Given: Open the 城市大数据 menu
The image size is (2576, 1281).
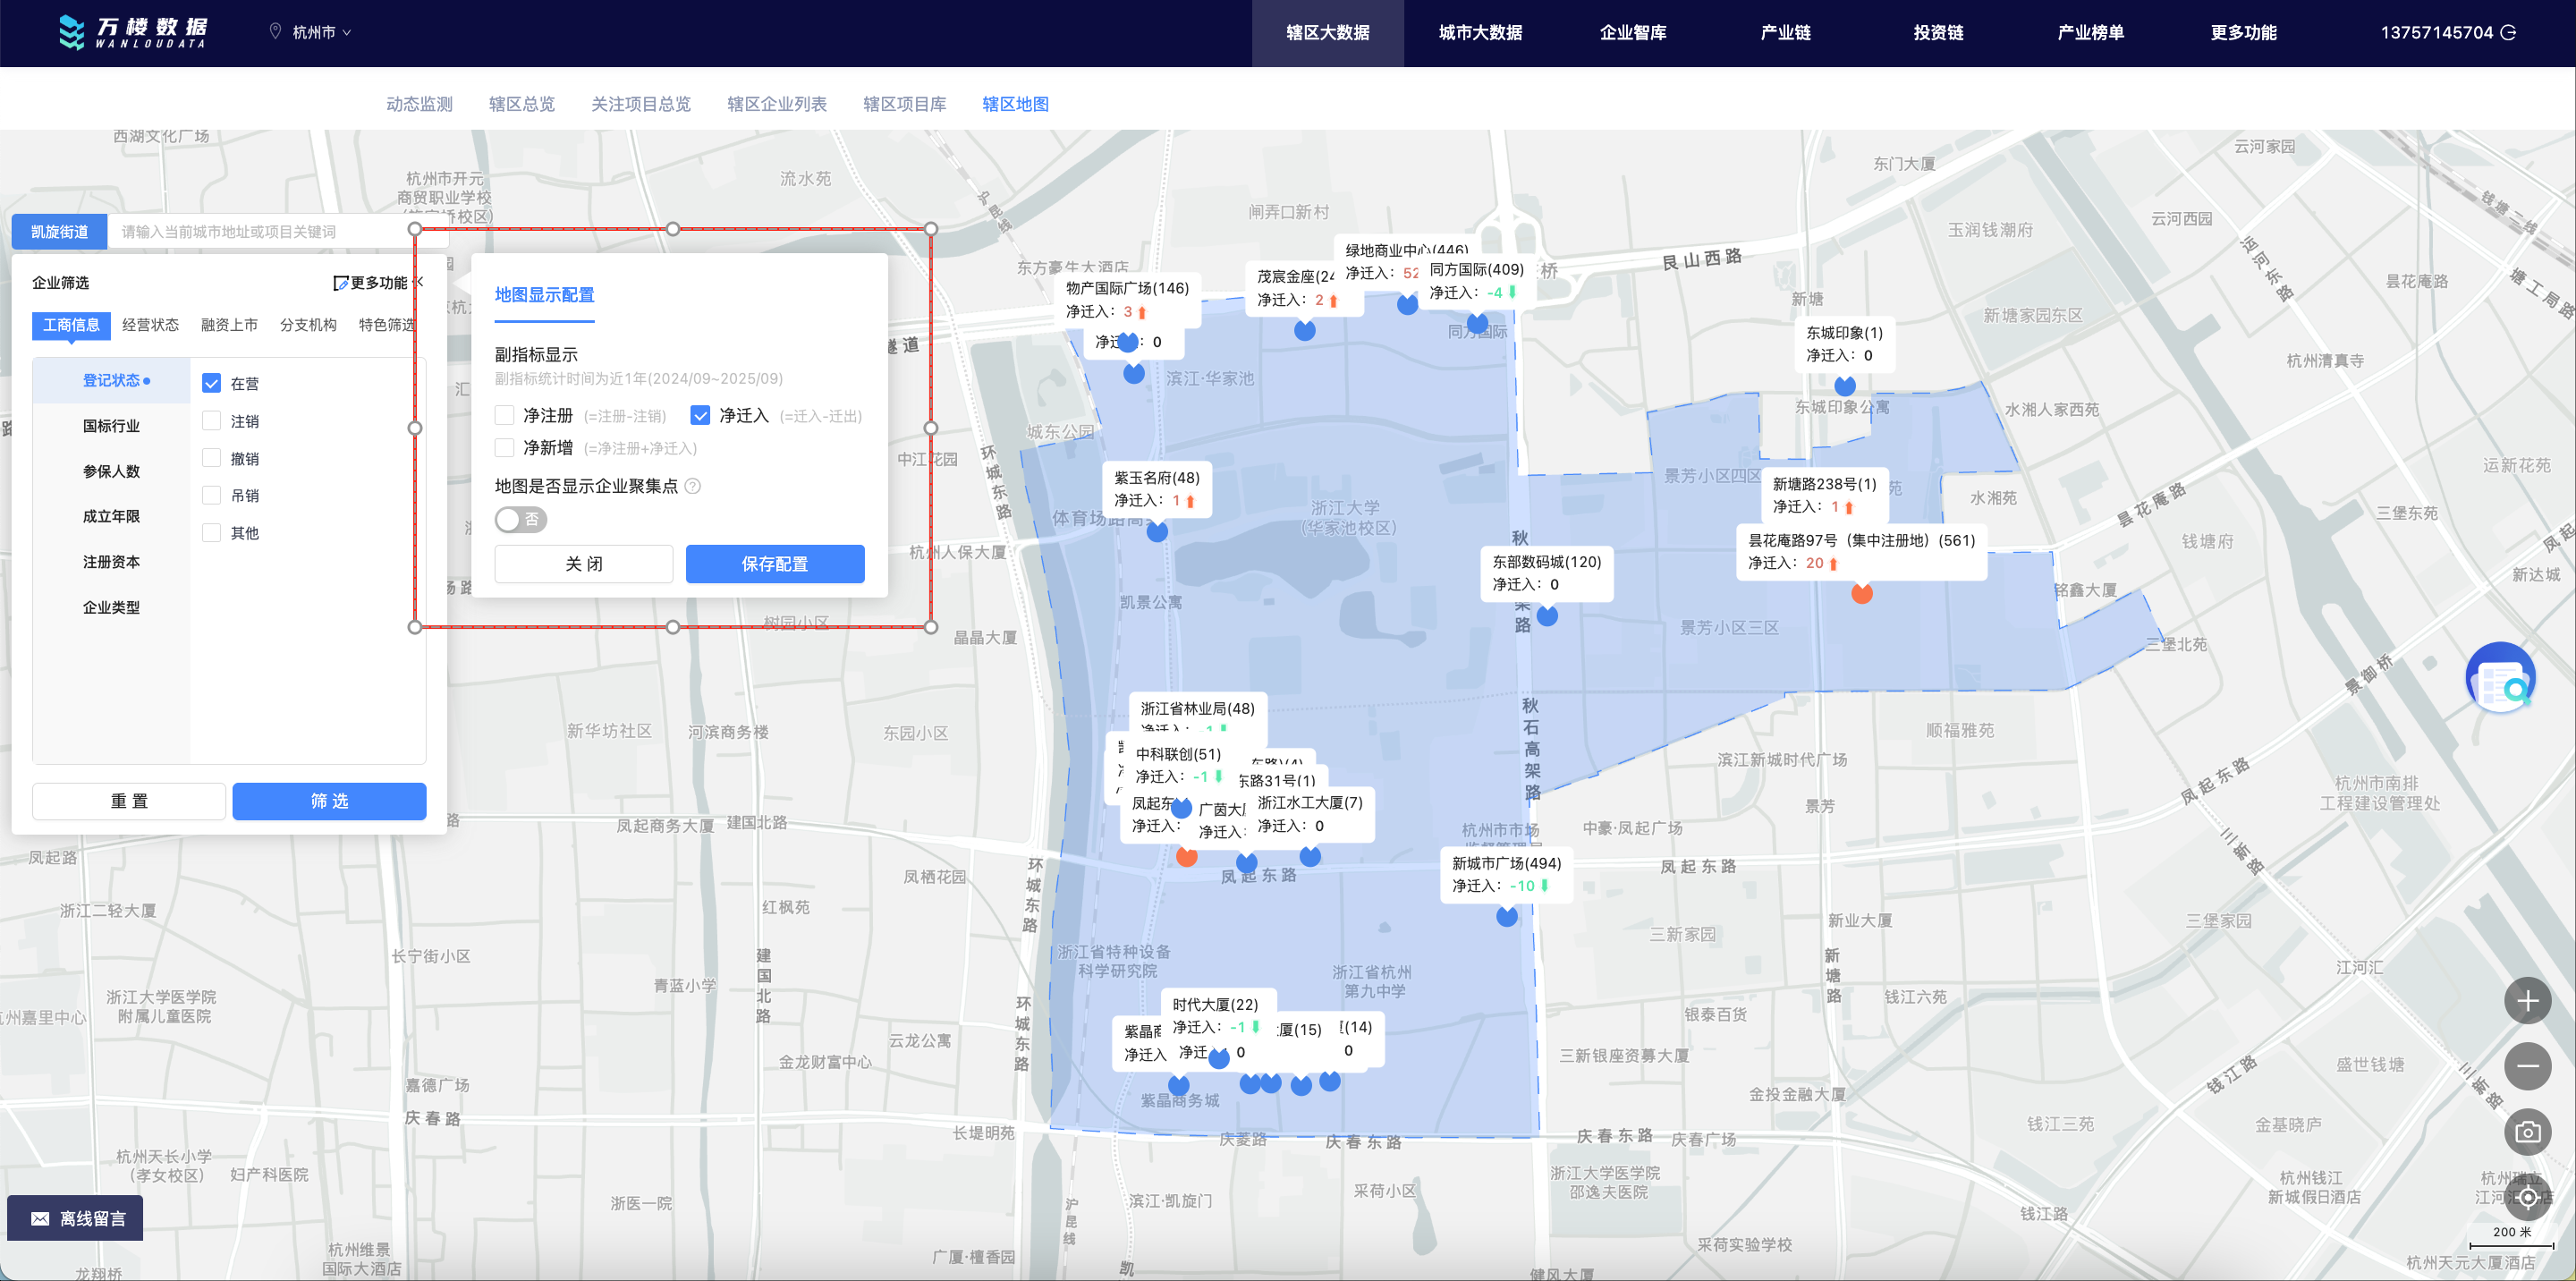Looking at the screenshot, I should coord(1480,32).
